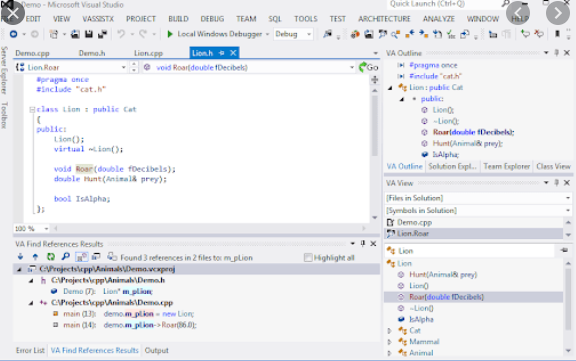Click the green Go button
The height and width of the screenshot is (361, 576).
click(368, 67)
